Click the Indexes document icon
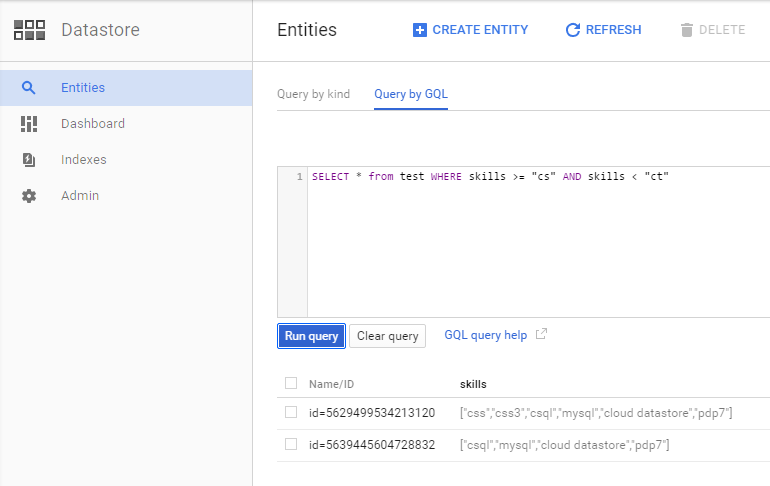Image resolution: width=770 pixels, height=486 pixels. pyautogui.click(x=29, y=160)
